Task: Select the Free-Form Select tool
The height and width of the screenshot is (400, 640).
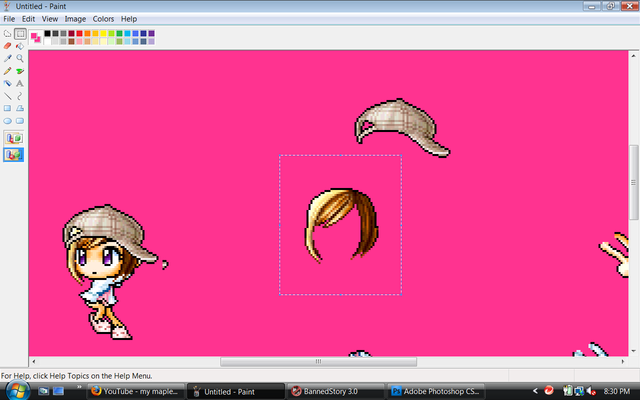Action: pyautogui.click(x=7, y=33)
